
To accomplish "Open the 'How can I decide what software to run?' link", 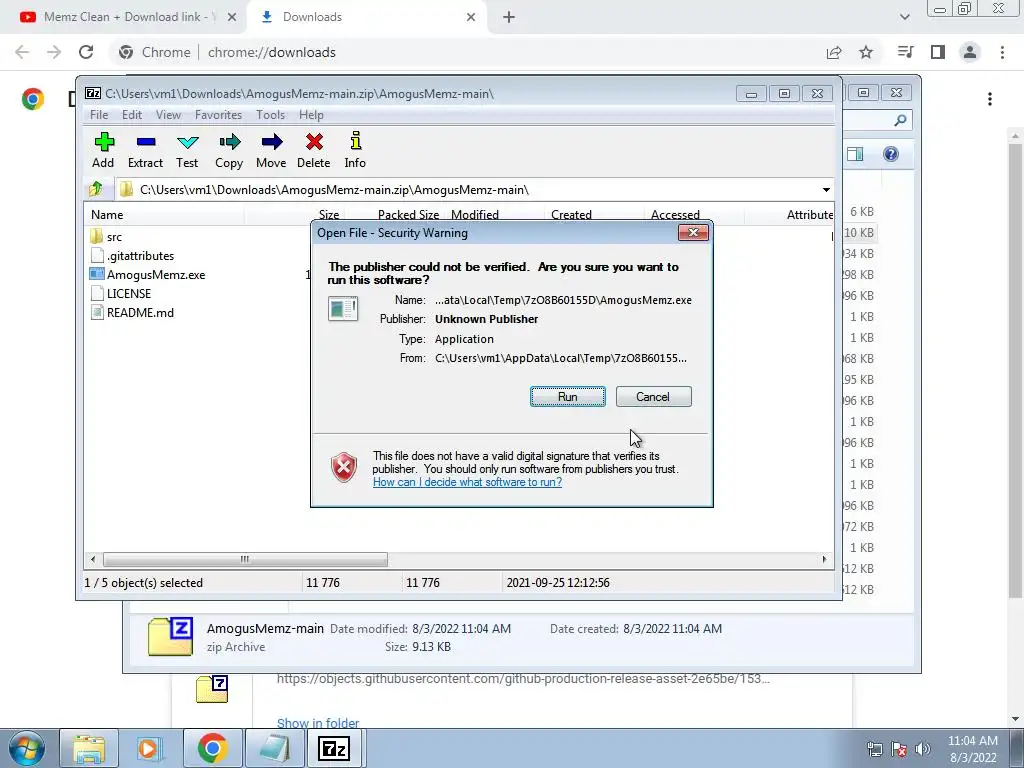I will pos(467,482).
